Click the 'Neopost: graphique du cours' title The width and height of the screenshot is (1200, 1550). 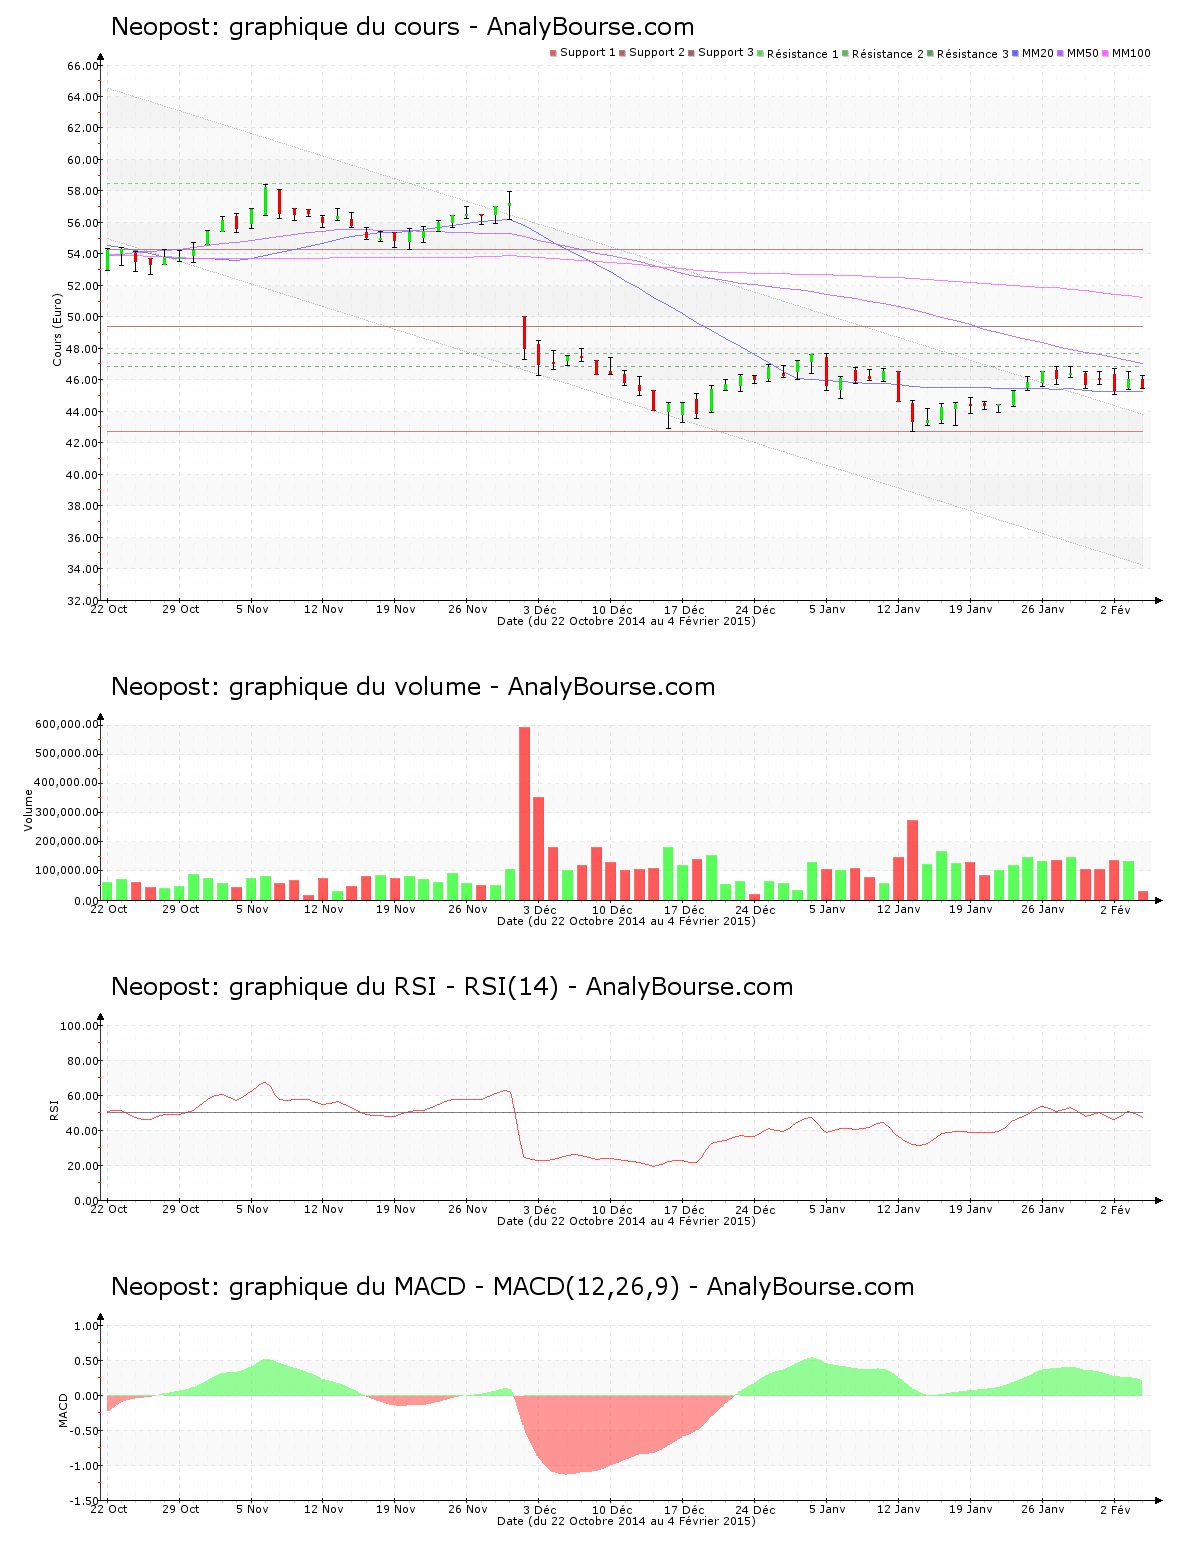(285, 27)
